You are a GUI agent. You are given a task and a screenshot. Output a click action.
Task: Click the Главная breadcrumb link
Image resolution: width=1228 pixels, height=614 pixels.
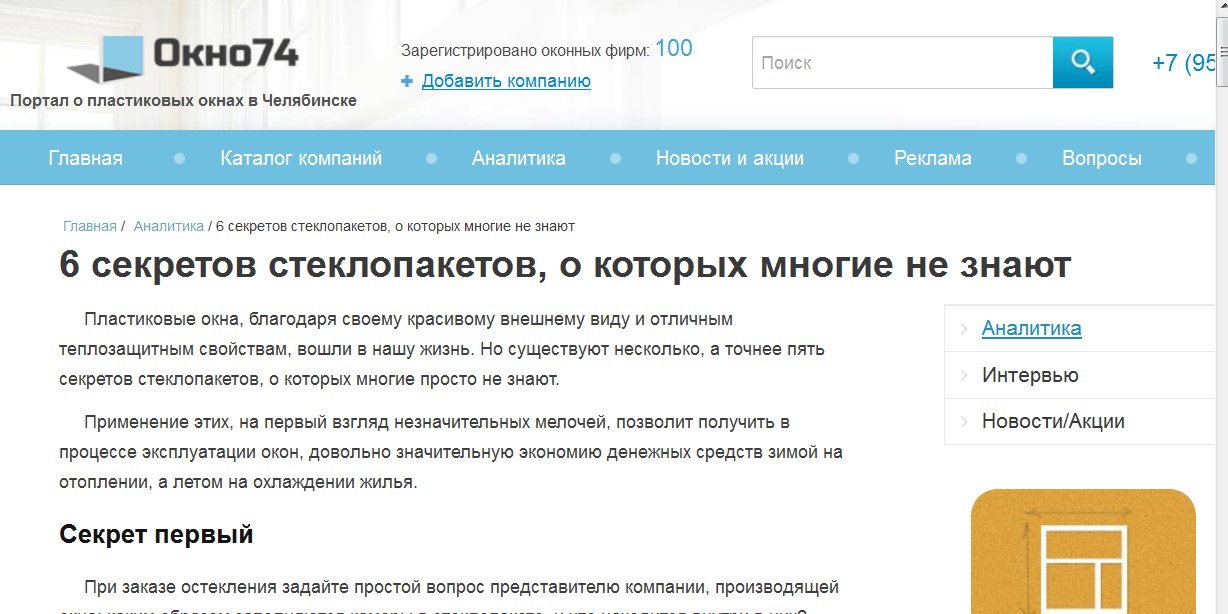coord(90,227)
